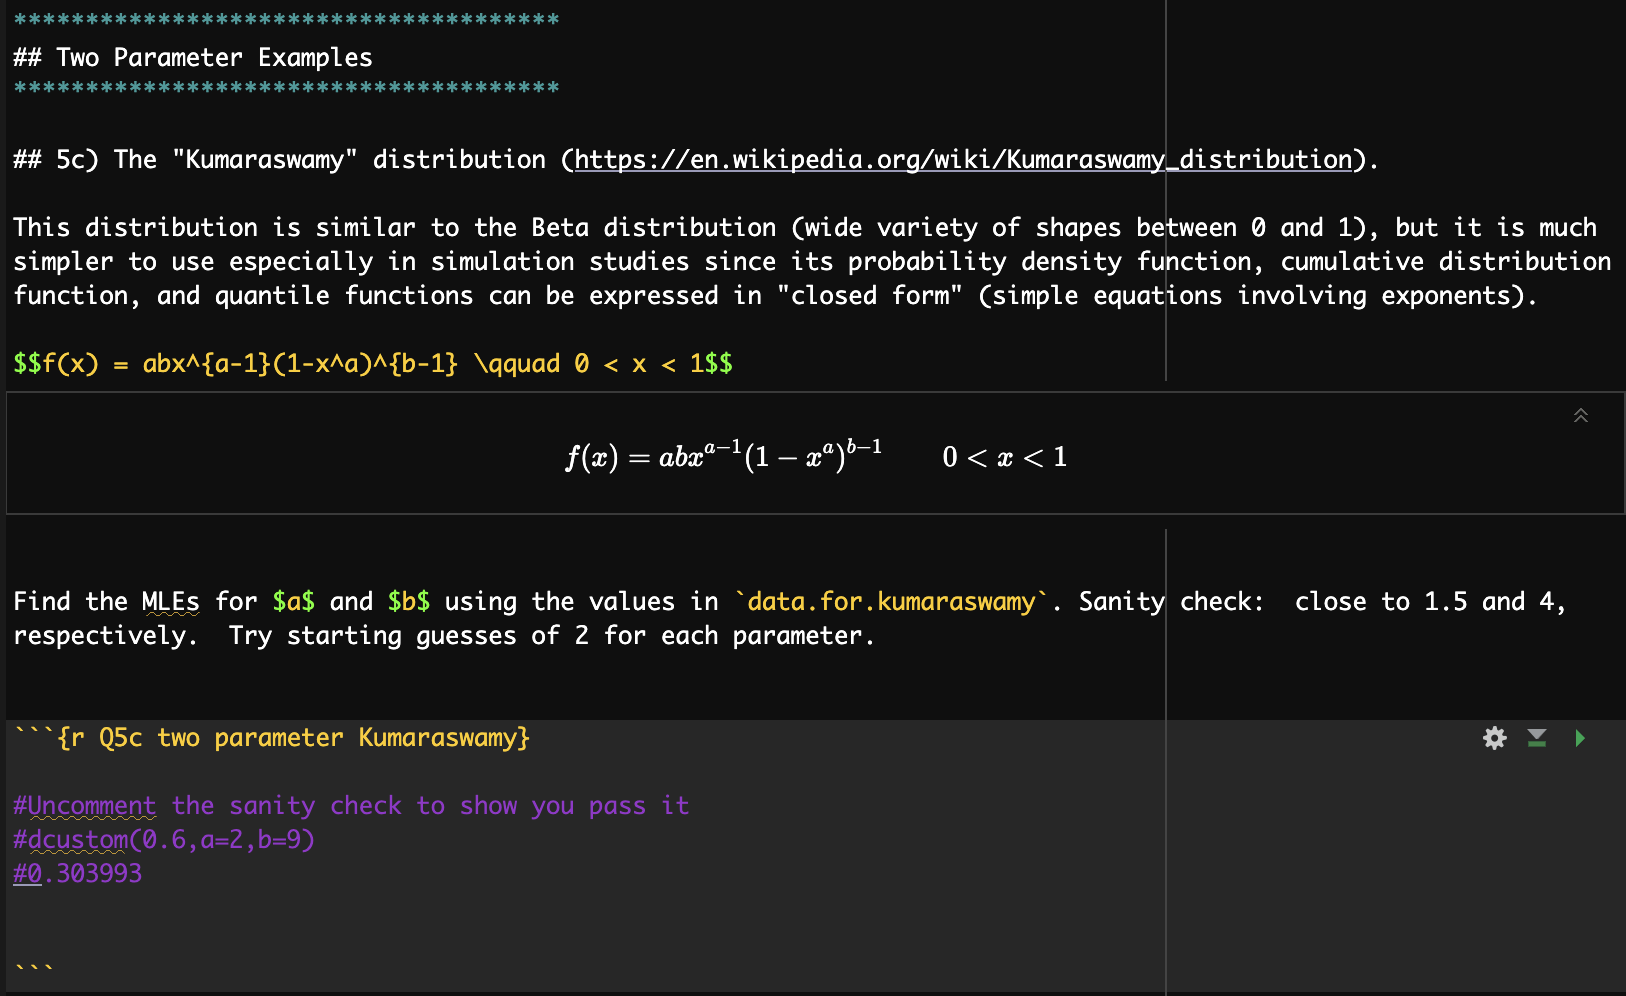Run the Q5c Kumaraswamy chunk

tap(1580, 738)
